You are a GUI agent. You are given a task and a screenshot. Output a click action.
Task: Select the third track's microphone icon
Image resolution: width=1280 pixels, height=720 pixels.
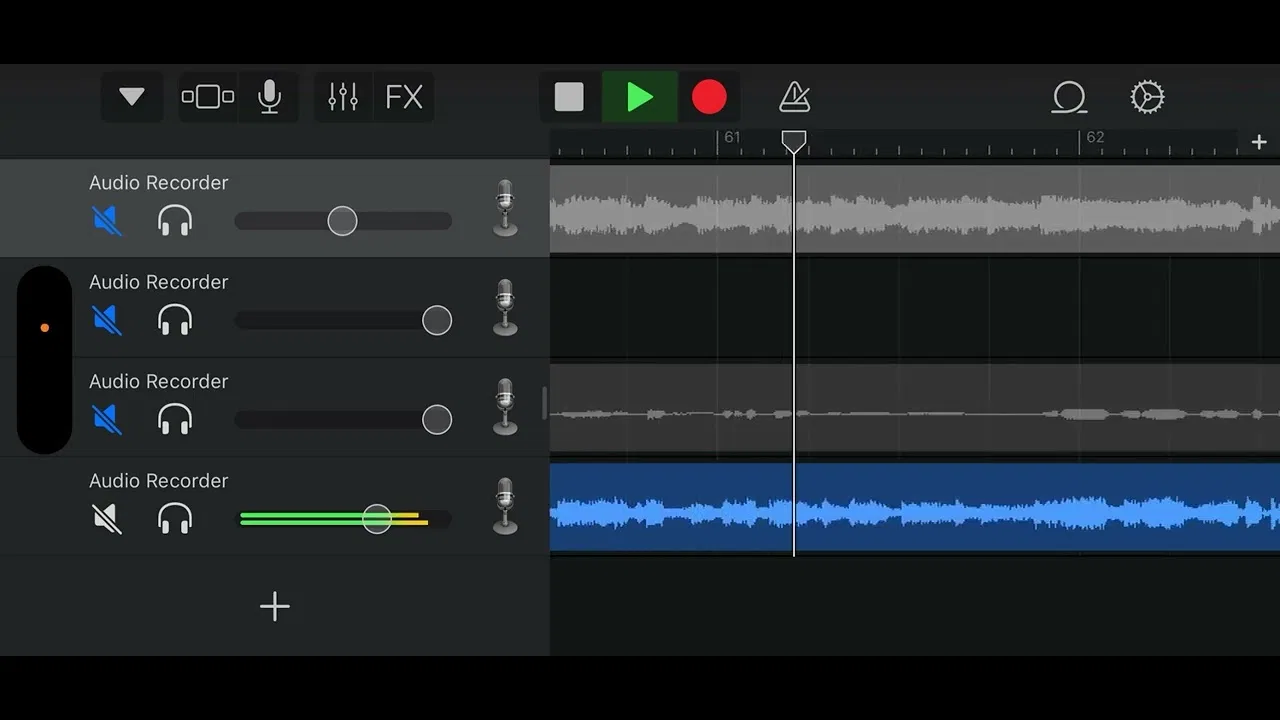point(506,406)
